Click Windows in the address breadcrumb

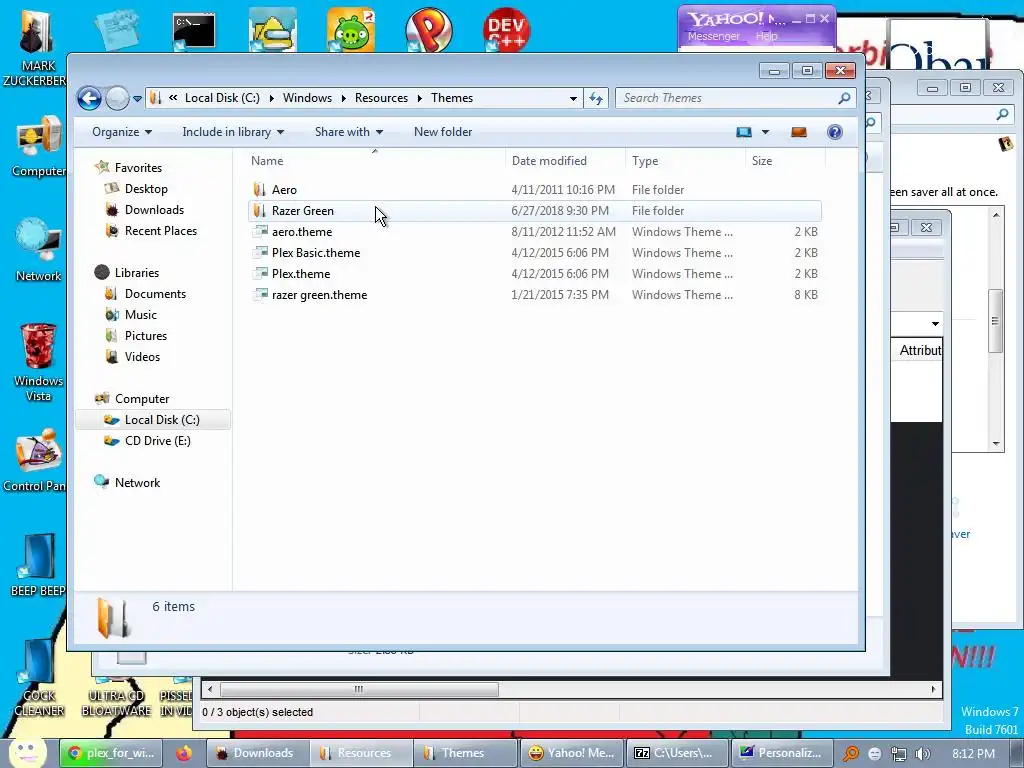click(307, 98)
